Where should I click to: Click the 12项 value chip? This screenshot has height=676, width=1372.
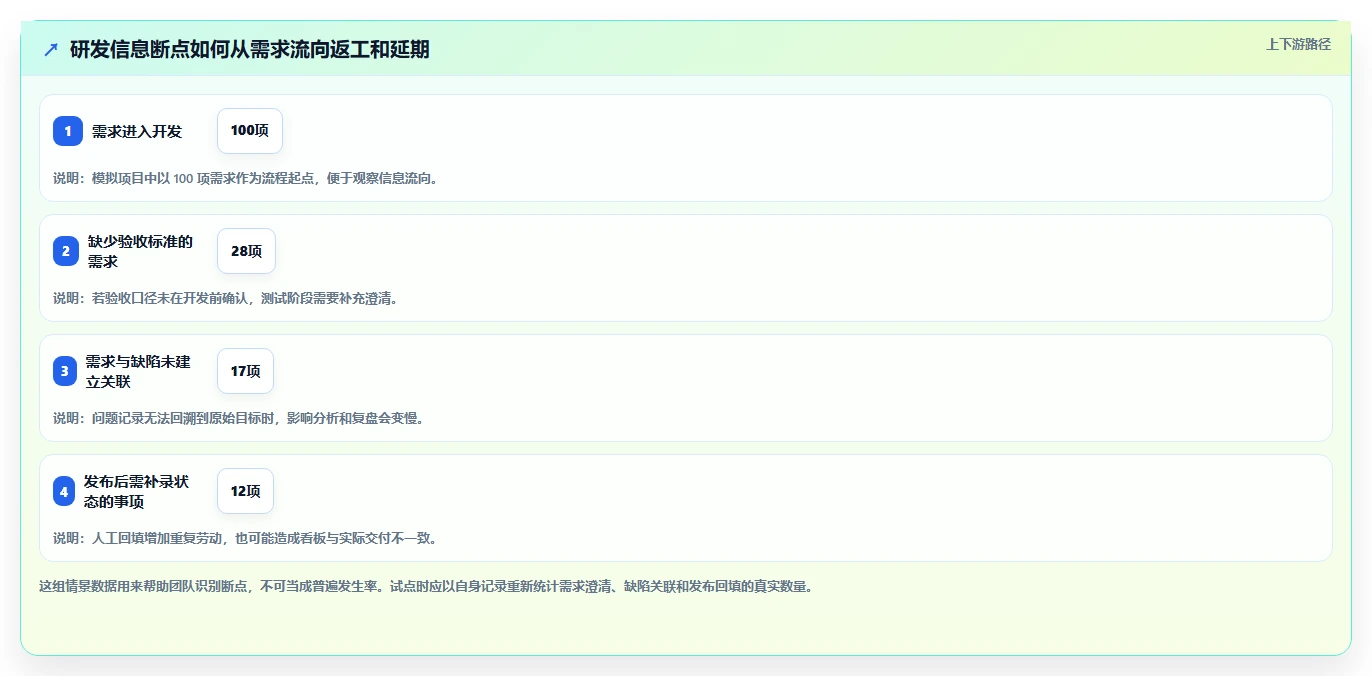click(245, 491)
